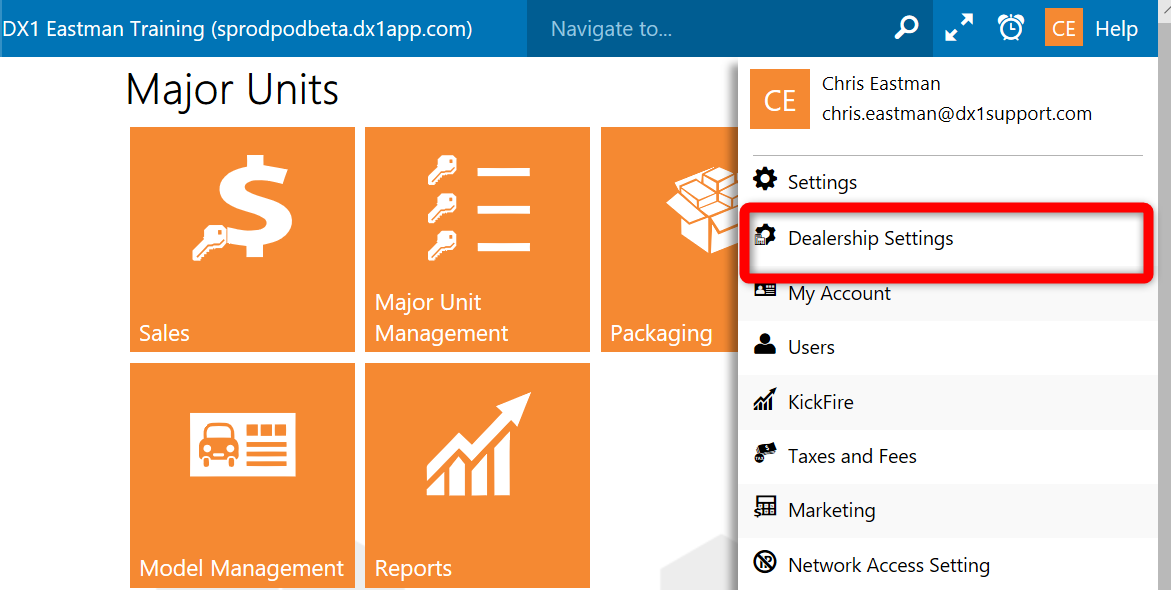Click the KickFire chart icon
This screenshot has height=590, width=1171.
tap(765, 400)
